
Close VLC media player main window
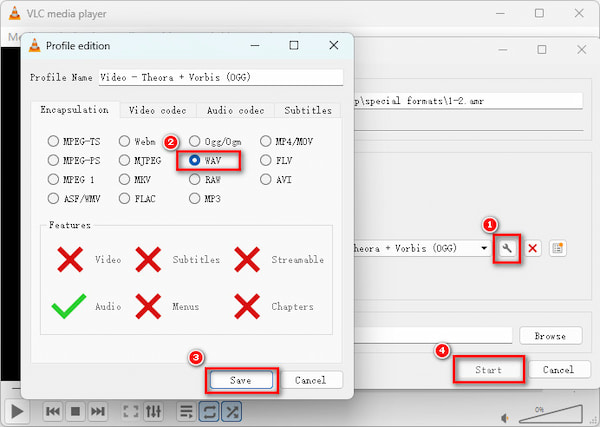[579, 13]
